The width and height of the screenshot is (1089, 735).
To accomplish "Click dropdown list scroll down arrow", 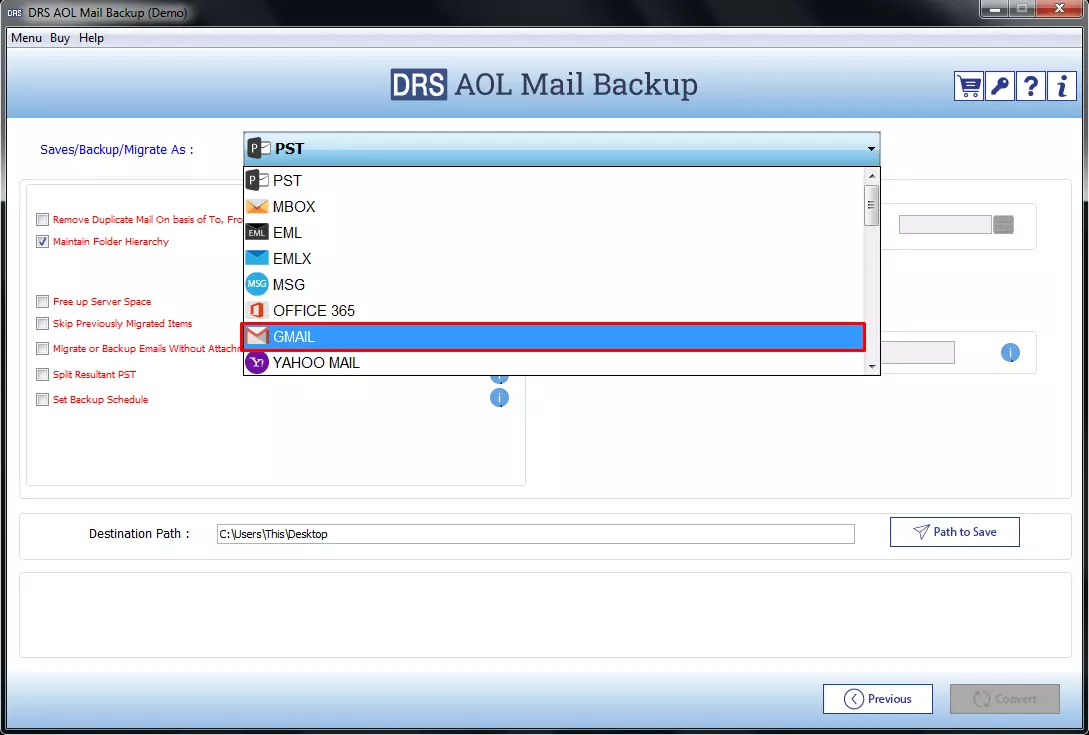I will (x=872, y=367).
